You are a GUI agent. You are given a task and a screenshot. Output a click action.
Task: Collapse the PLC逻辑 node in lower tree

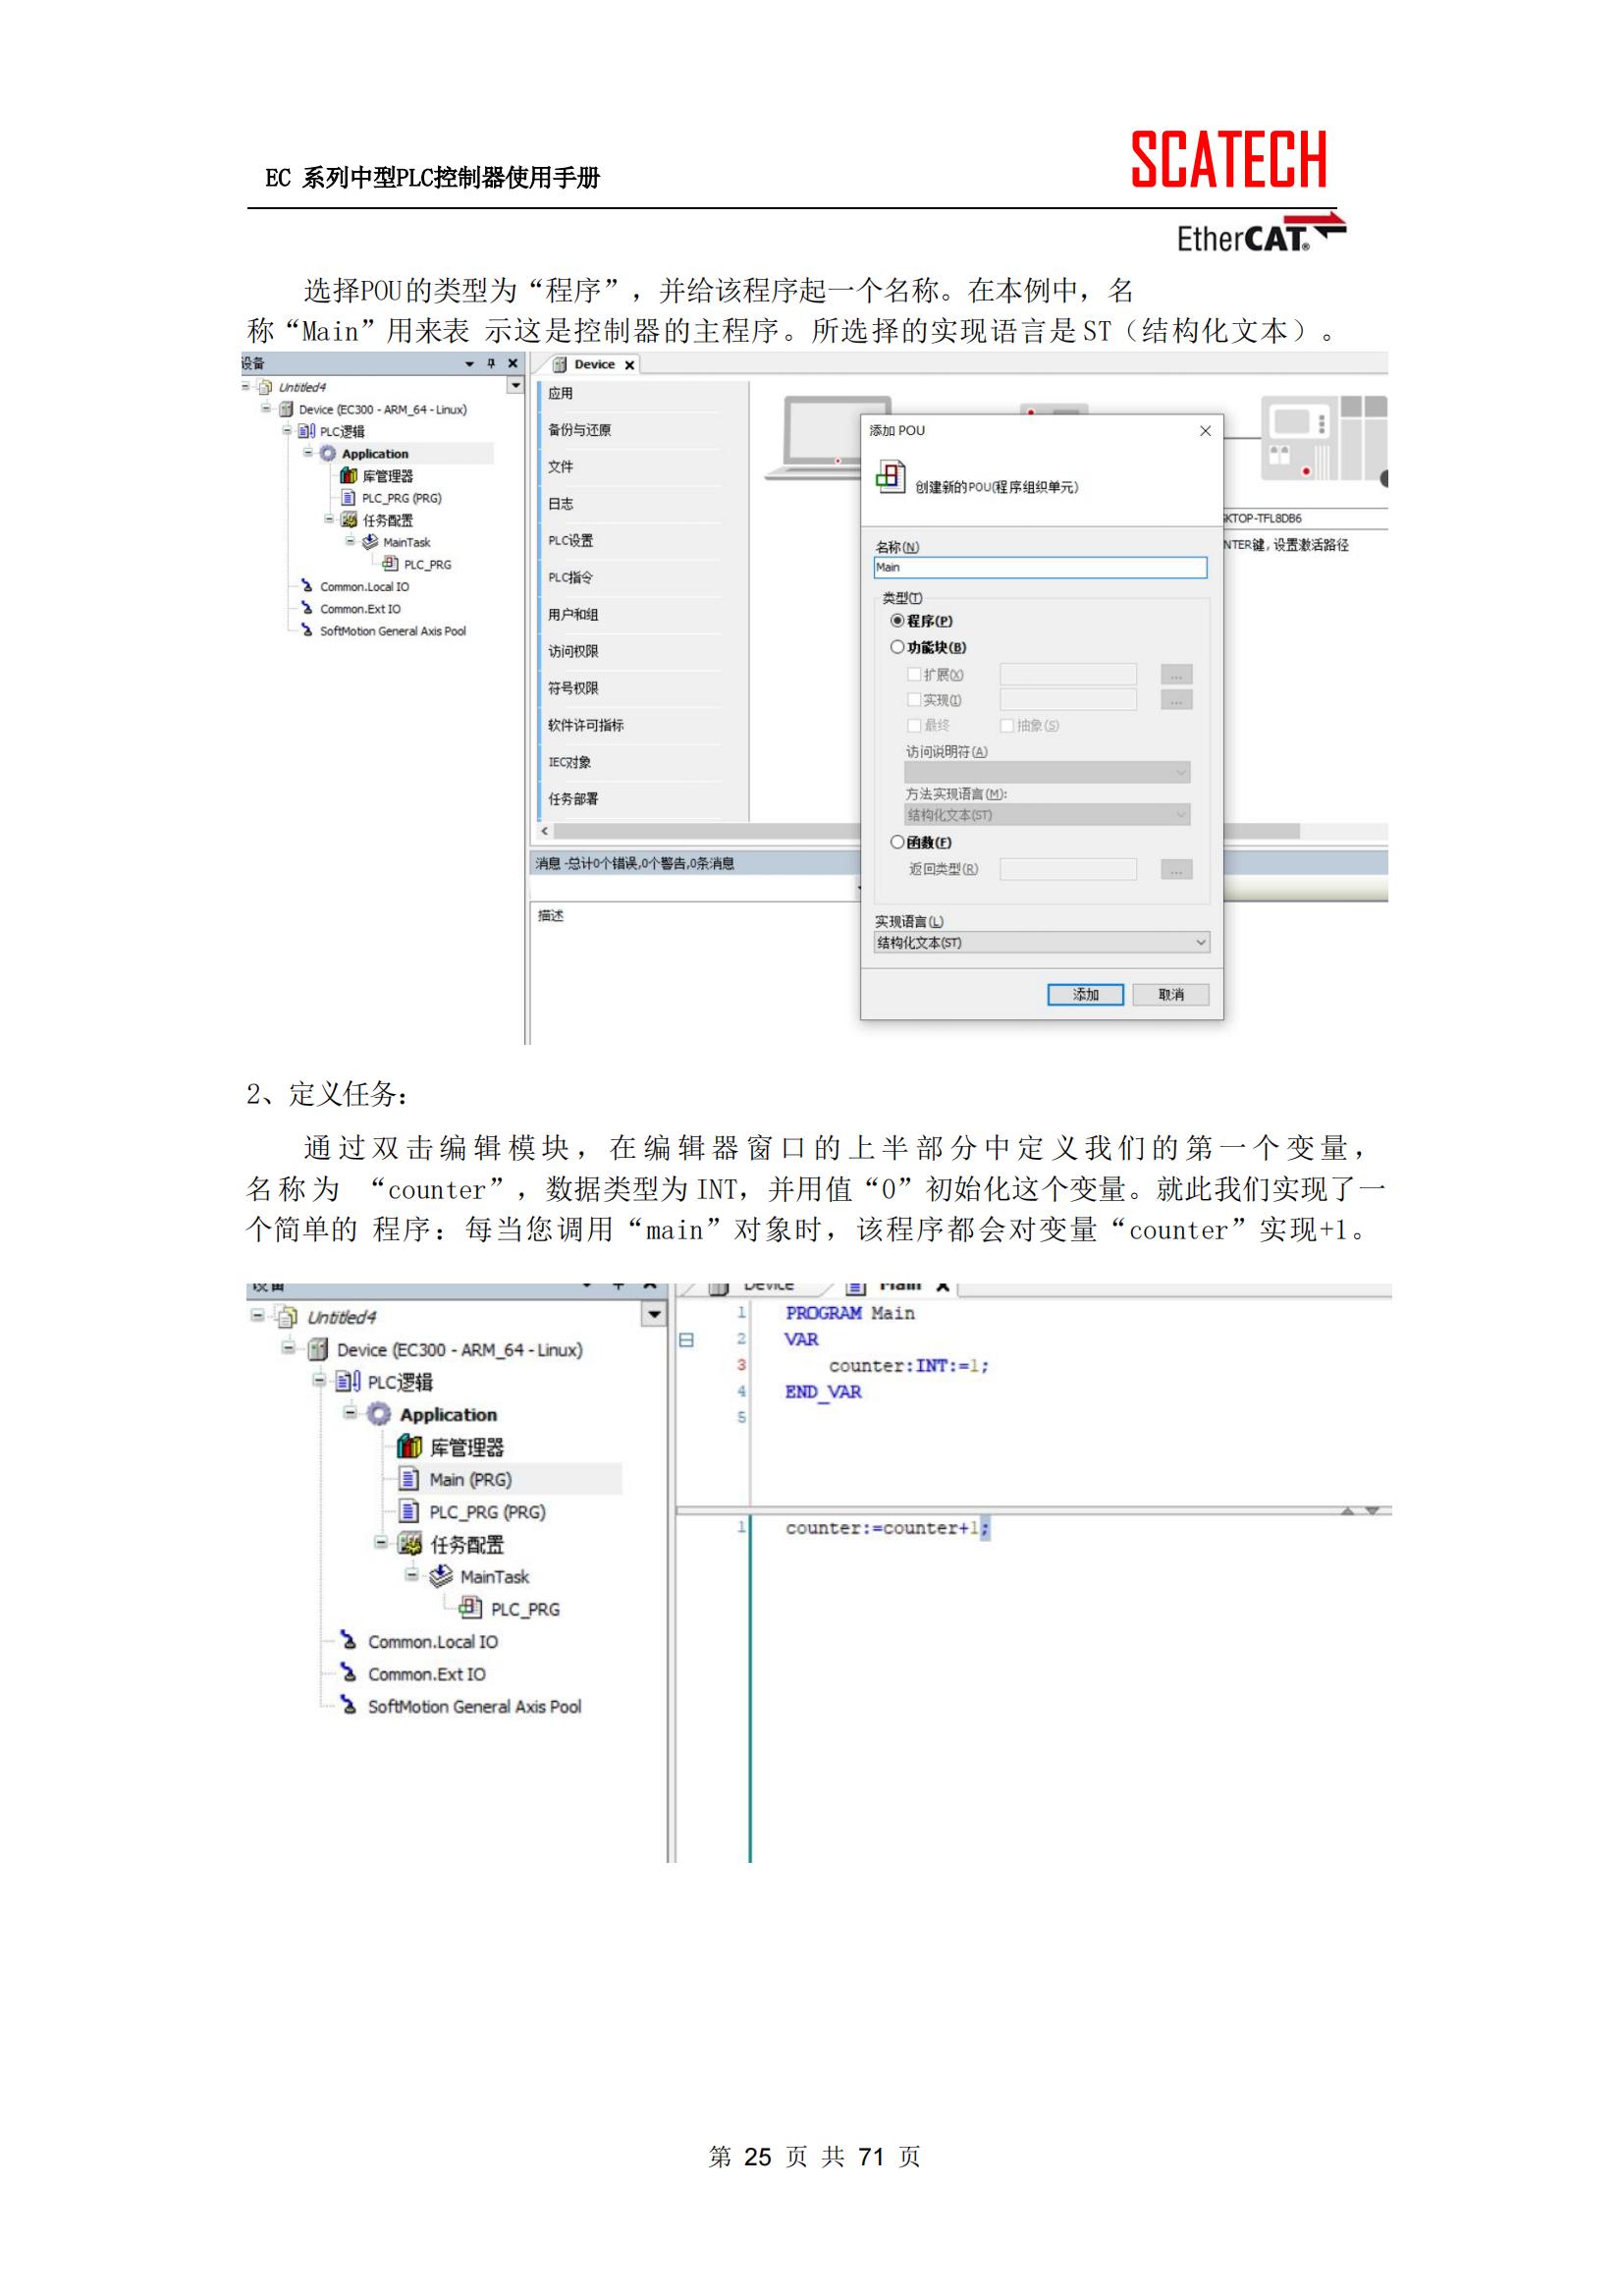319,1381
